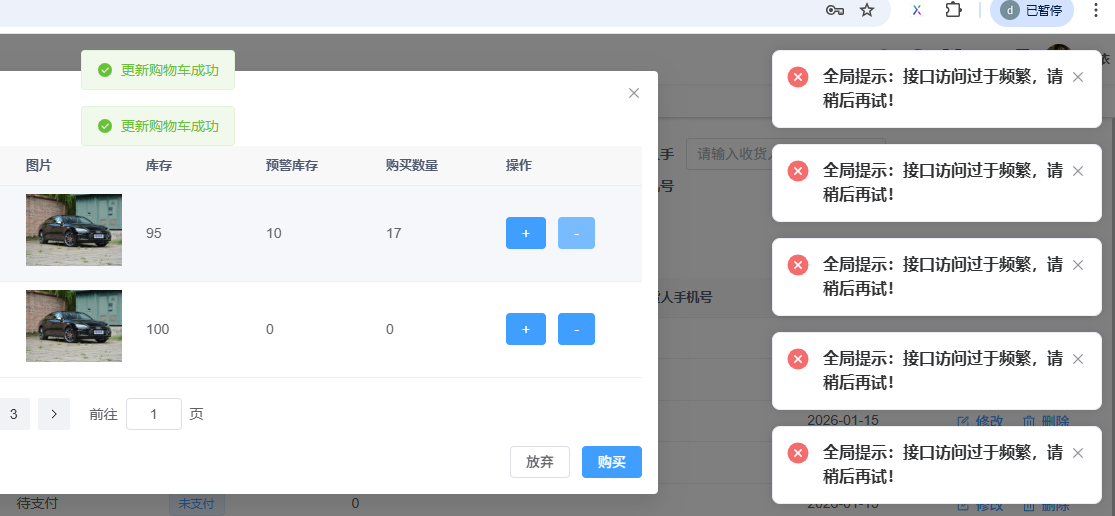This screenshot has width=1115, height=516.
Task: Dismiss the topmost error notification
Action: tap(1077, 77)
